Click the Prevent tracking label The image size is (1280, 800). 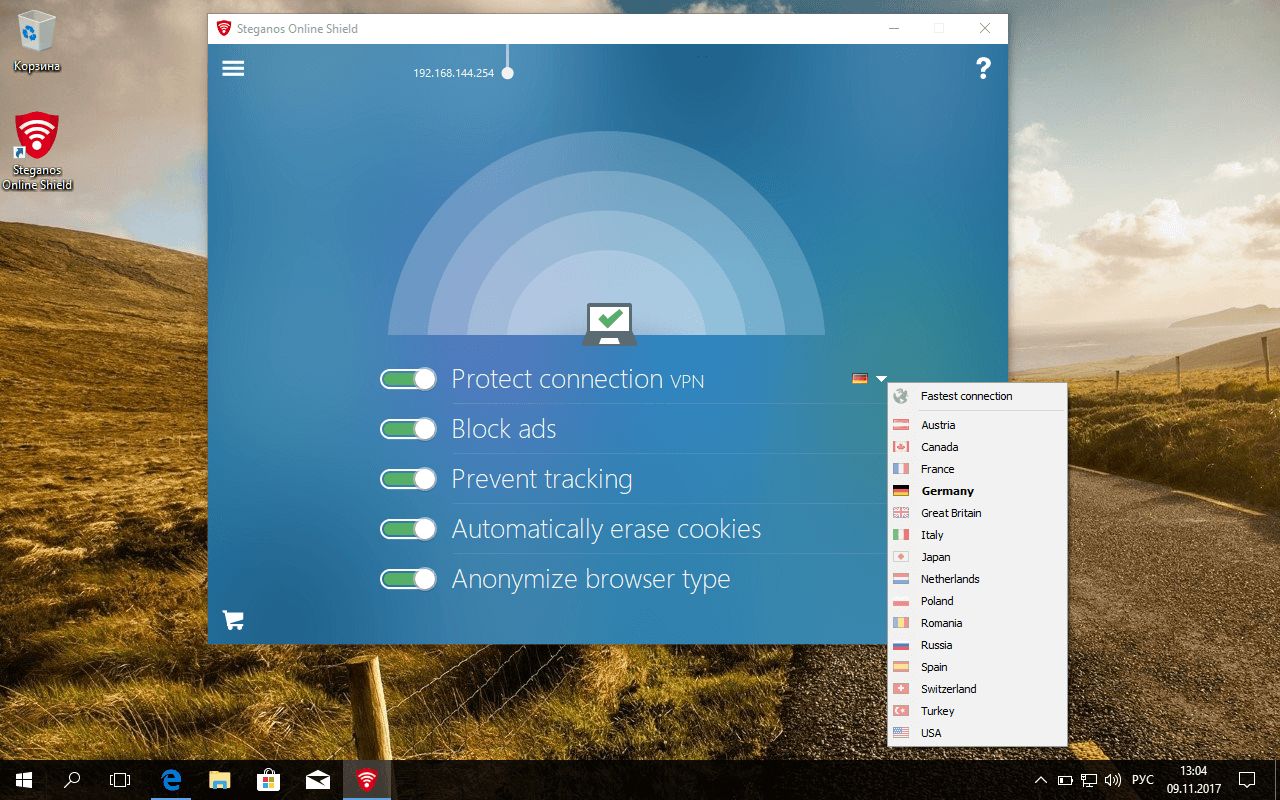coord(542,479)
